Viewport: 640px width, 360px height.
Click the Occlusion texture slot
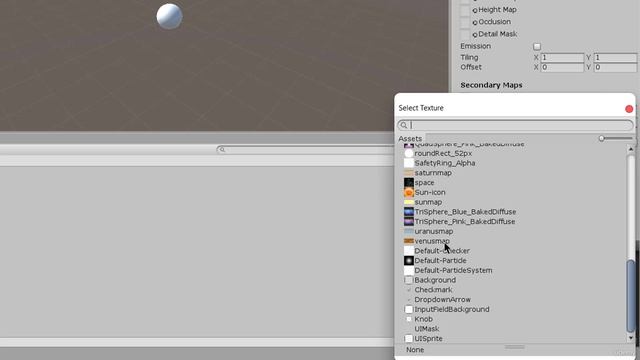click(465, 22)
